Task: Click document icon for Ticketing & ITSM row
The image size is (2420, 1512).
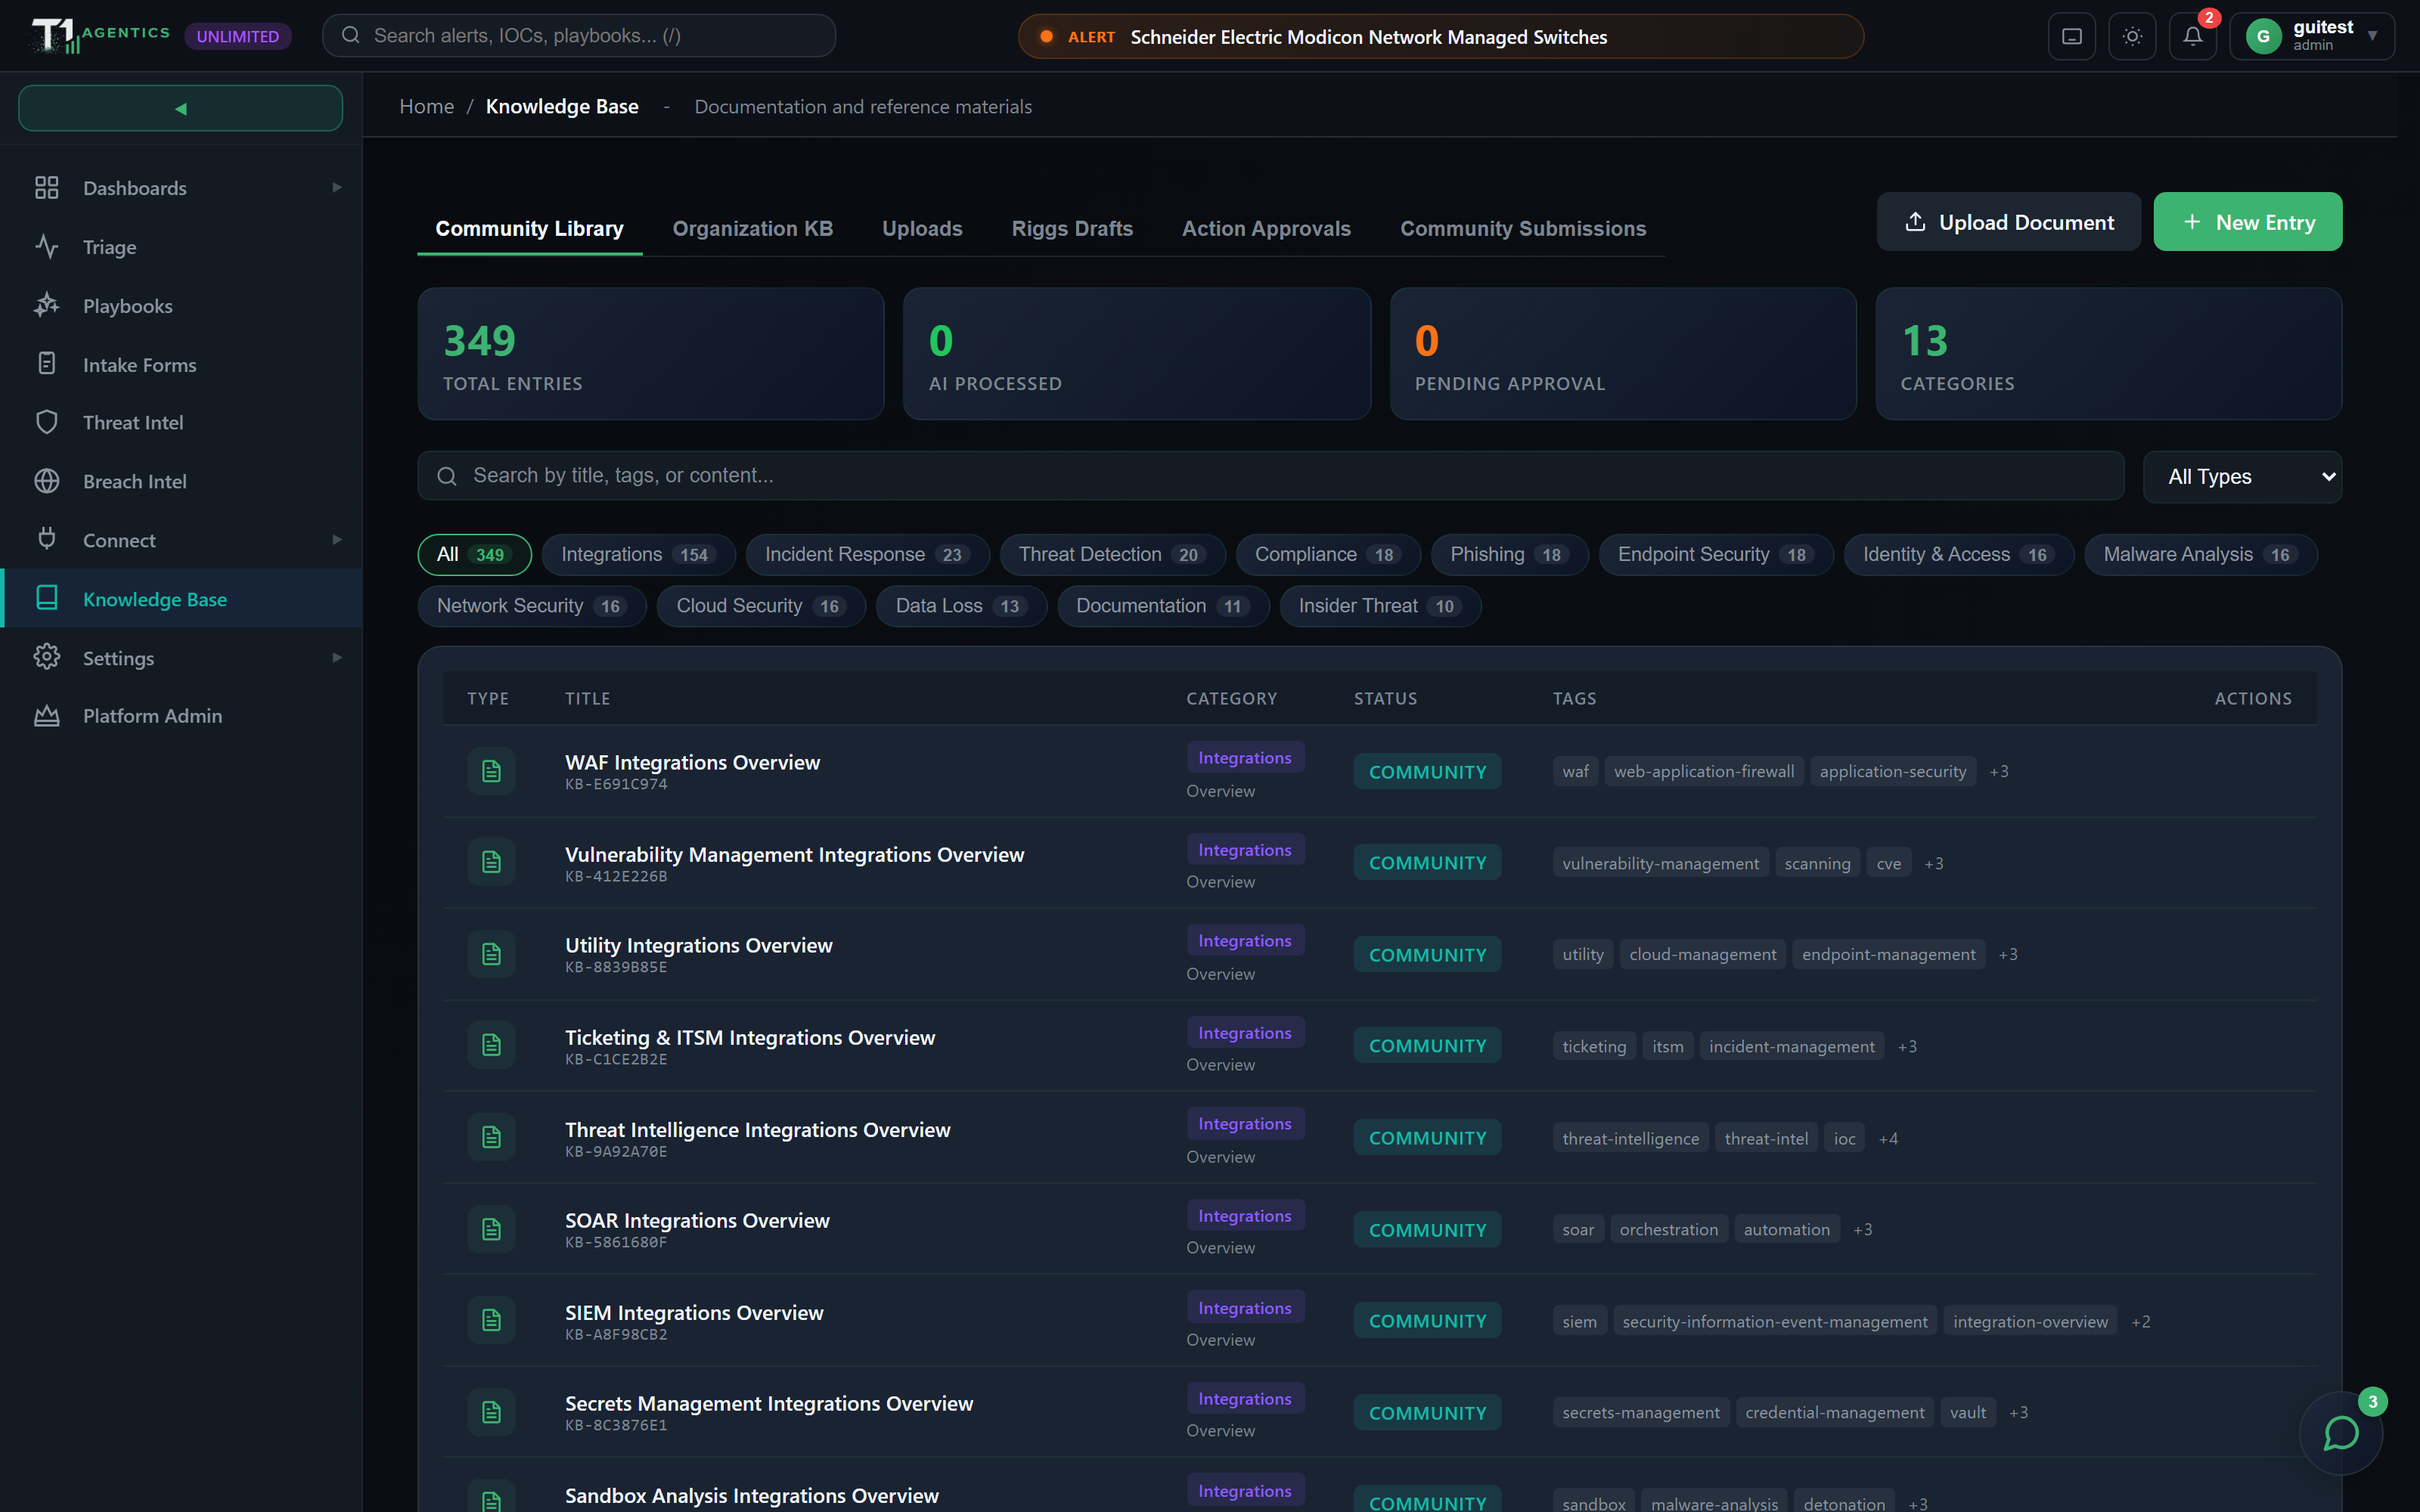Action: click(x=491, y=1045)
